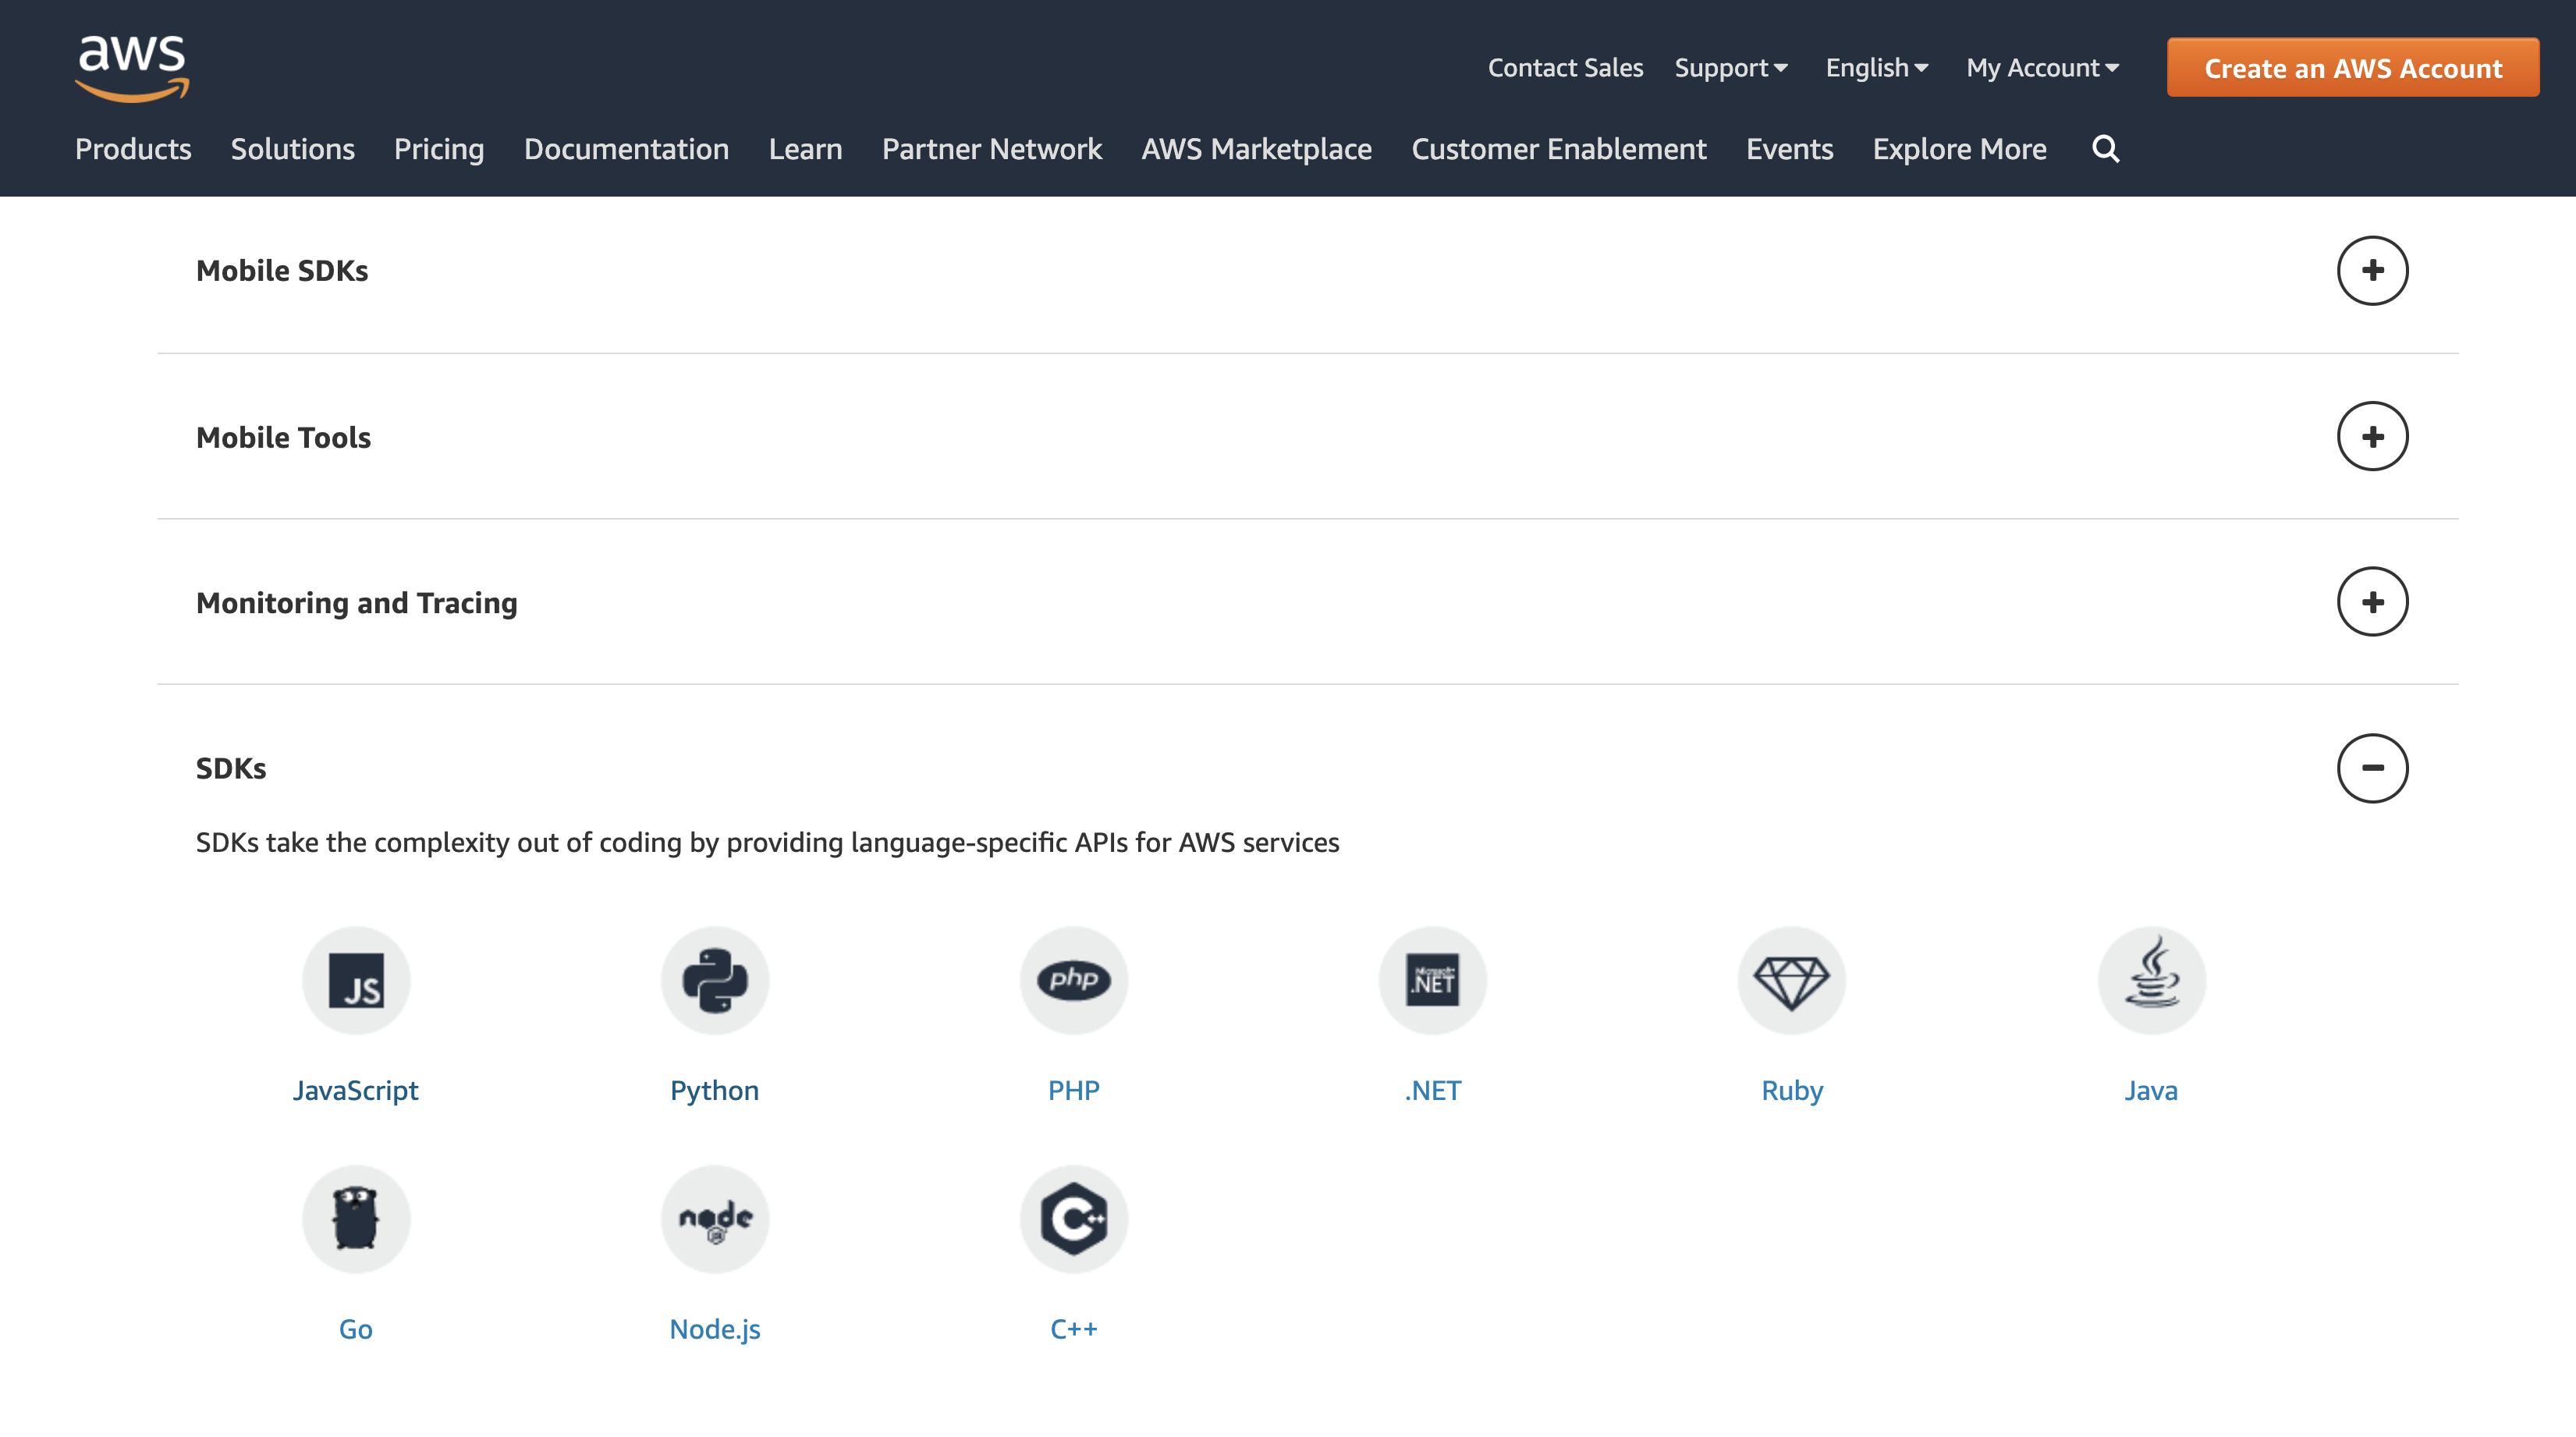Viewport: 2576px width, 1437px height.
Task: Click Create an AWS Account button
Action: 2352,68
